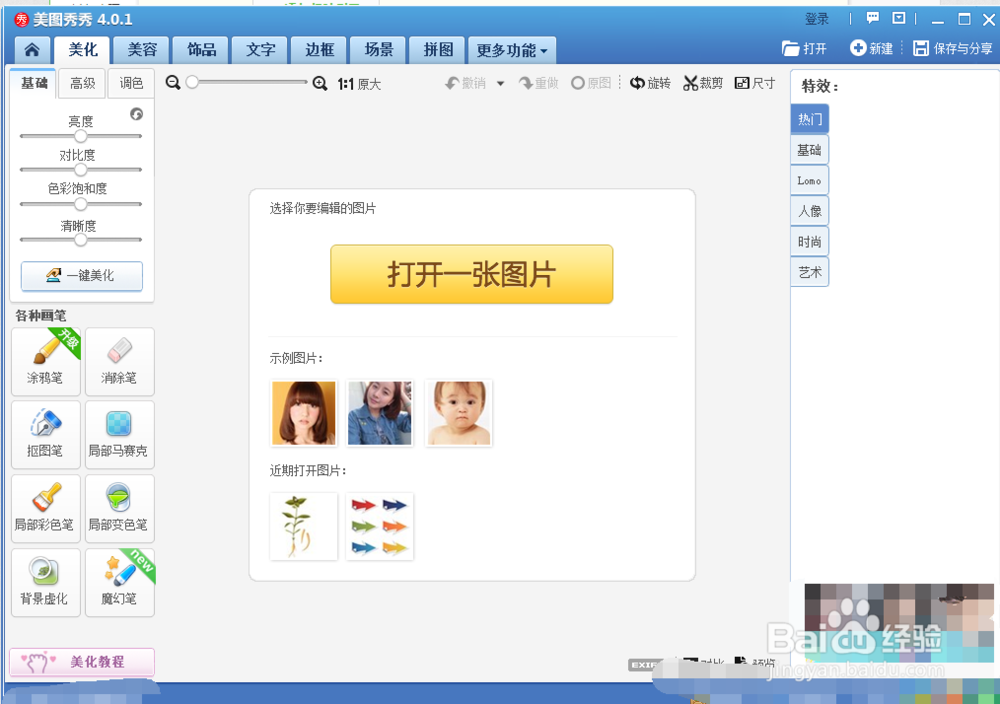This screenshot has height=704, width=1000.
Task: Click the EXIF info button at bottom
Action: click(643, 664)
